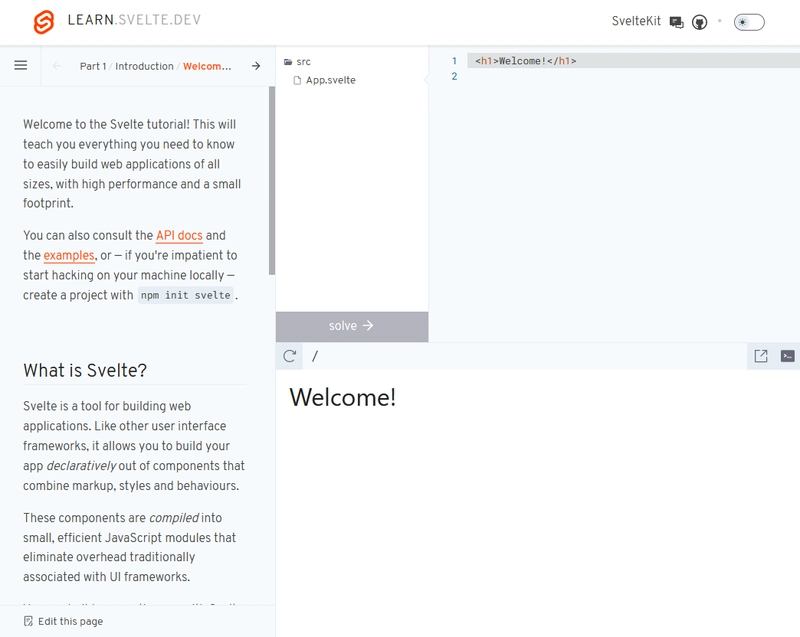Follow the API docs link
800x637 pixels.
pyautogui.click(x=179, y=236)
